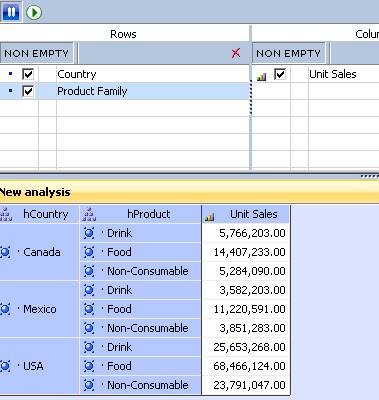This screenshot has height=400, width=379.
Task: Click the hCountry hierarchy header icon
Action: coord(6,214)
